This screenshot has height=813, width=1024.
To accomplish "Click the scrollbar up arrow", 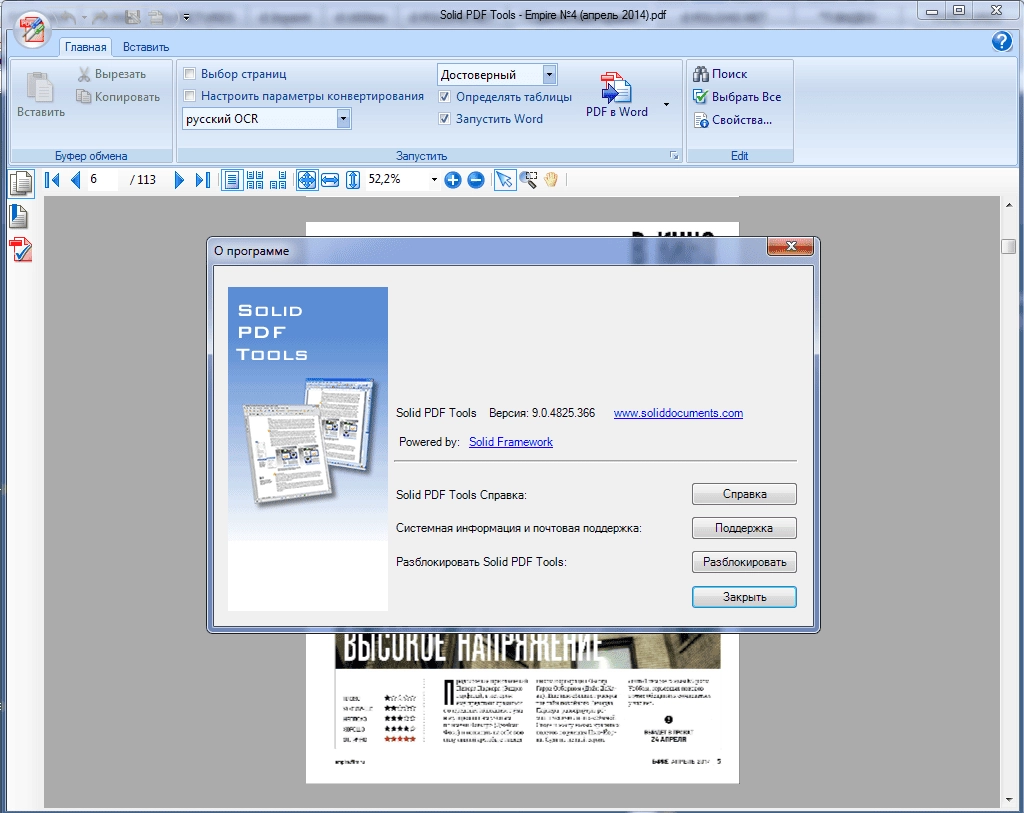I will (1009, 205).
